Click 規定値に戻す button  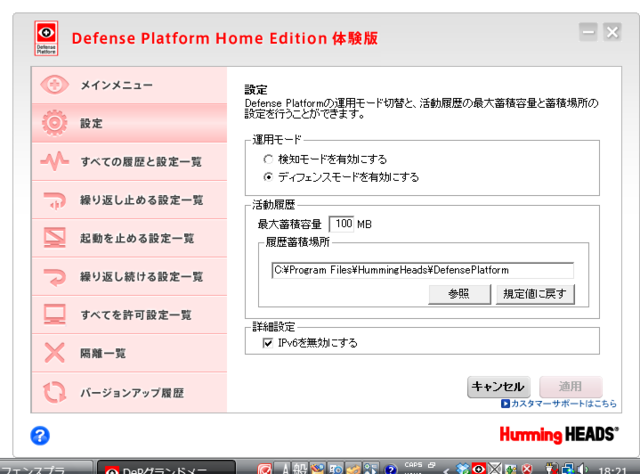535,294
